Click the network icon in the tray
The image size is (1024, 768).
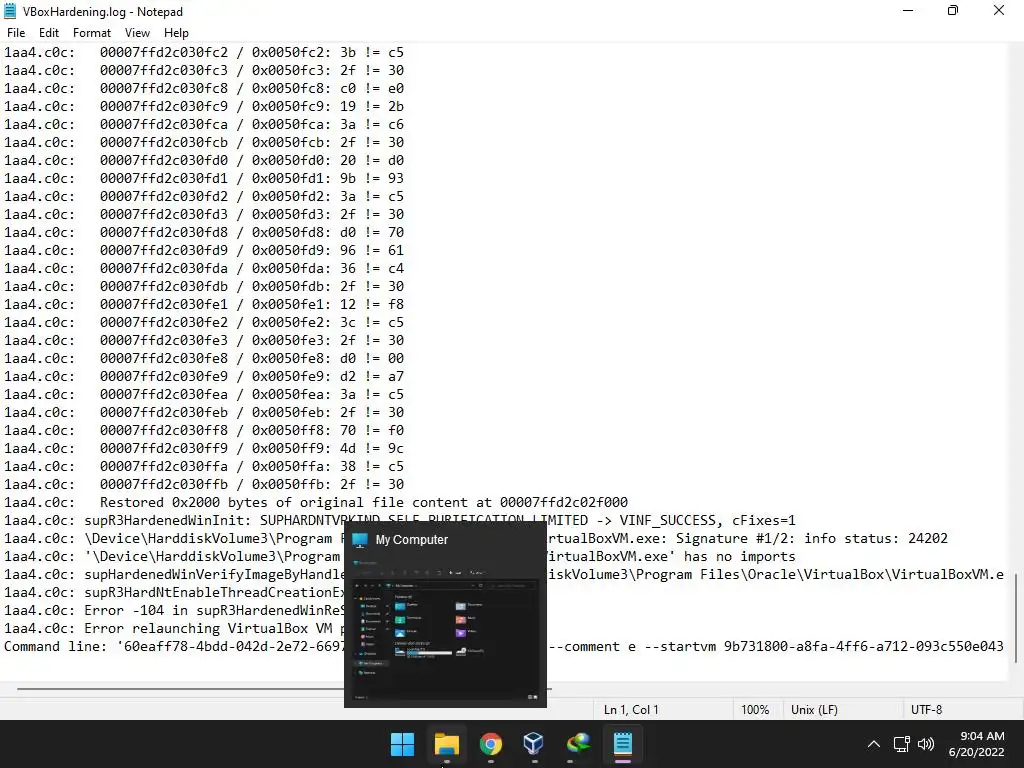point(902,744)
